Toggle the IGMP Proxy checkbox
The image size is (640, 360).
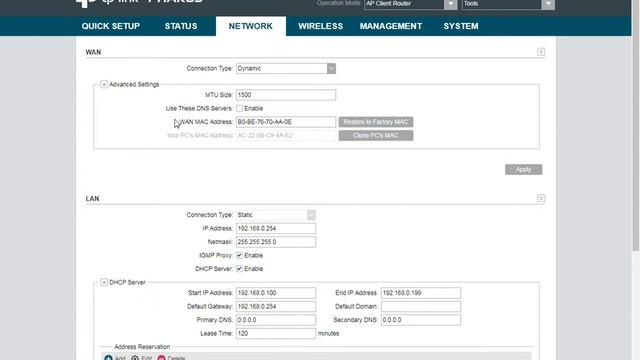(239, 255)
